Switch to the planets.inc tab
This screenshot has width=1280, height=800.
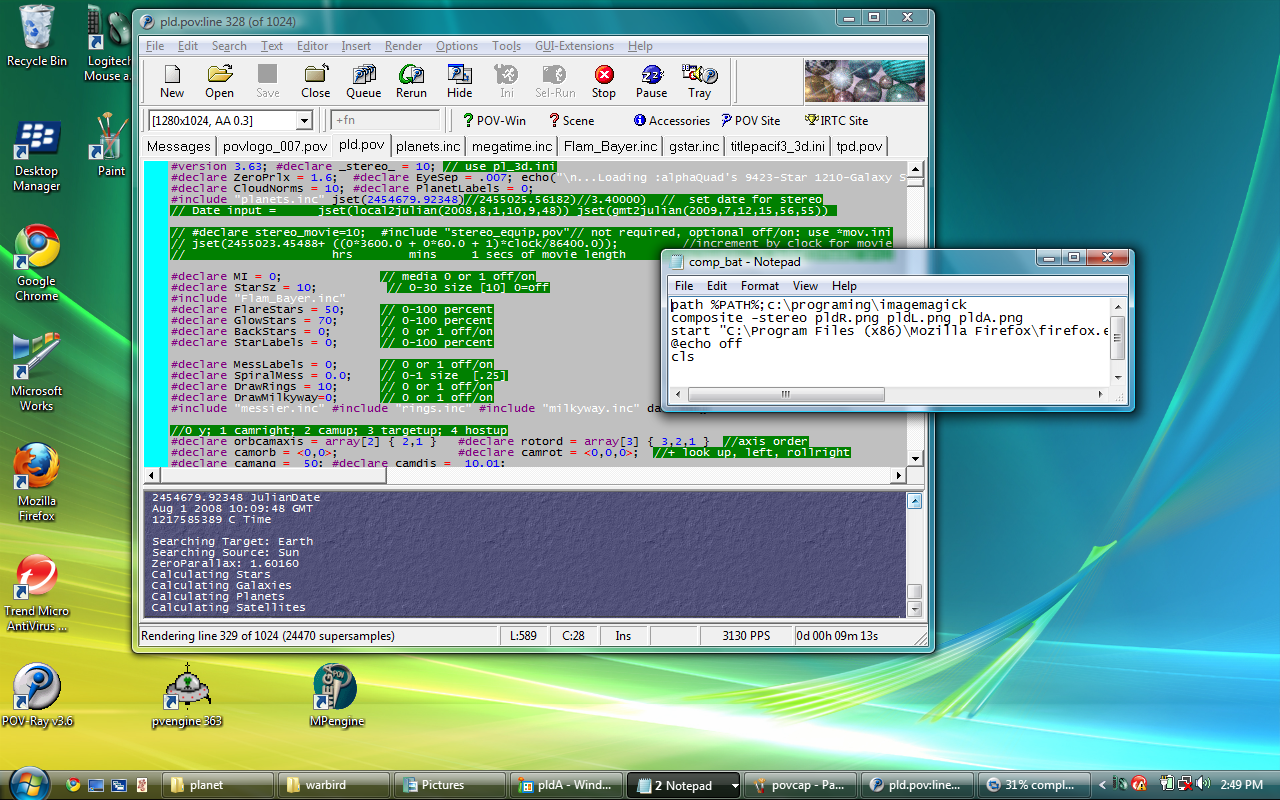(x=428, y=146)
